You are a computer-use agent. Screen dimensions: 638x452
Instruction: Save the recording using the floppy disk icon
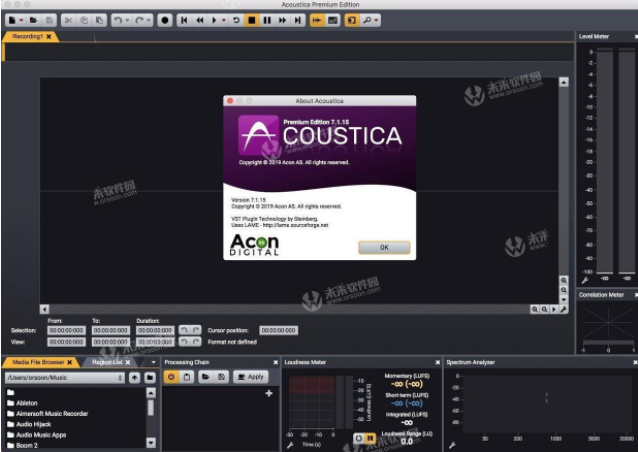[49, 20]
